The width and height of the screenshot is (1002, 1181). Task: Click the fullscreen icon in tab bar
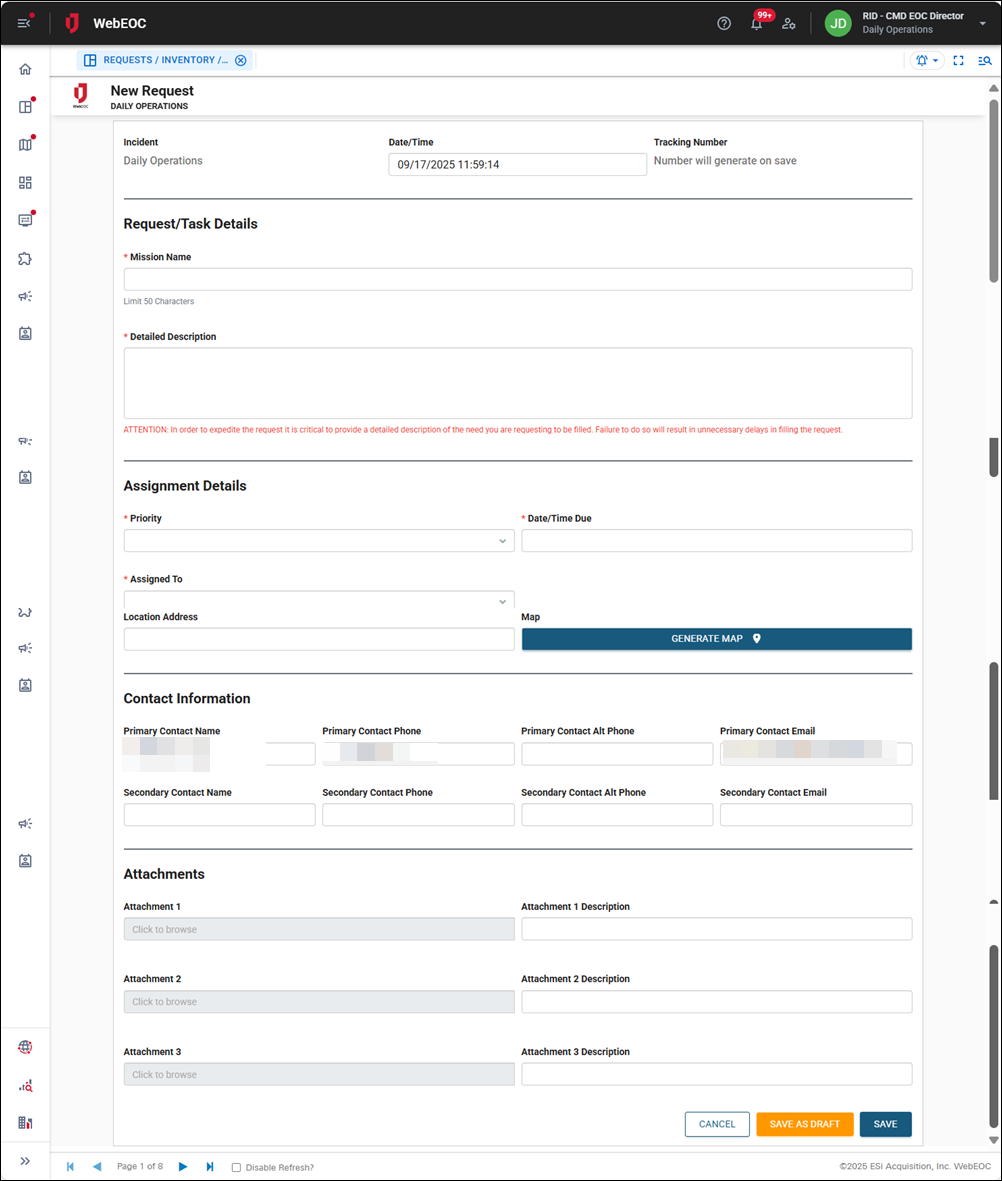[958, 61]
